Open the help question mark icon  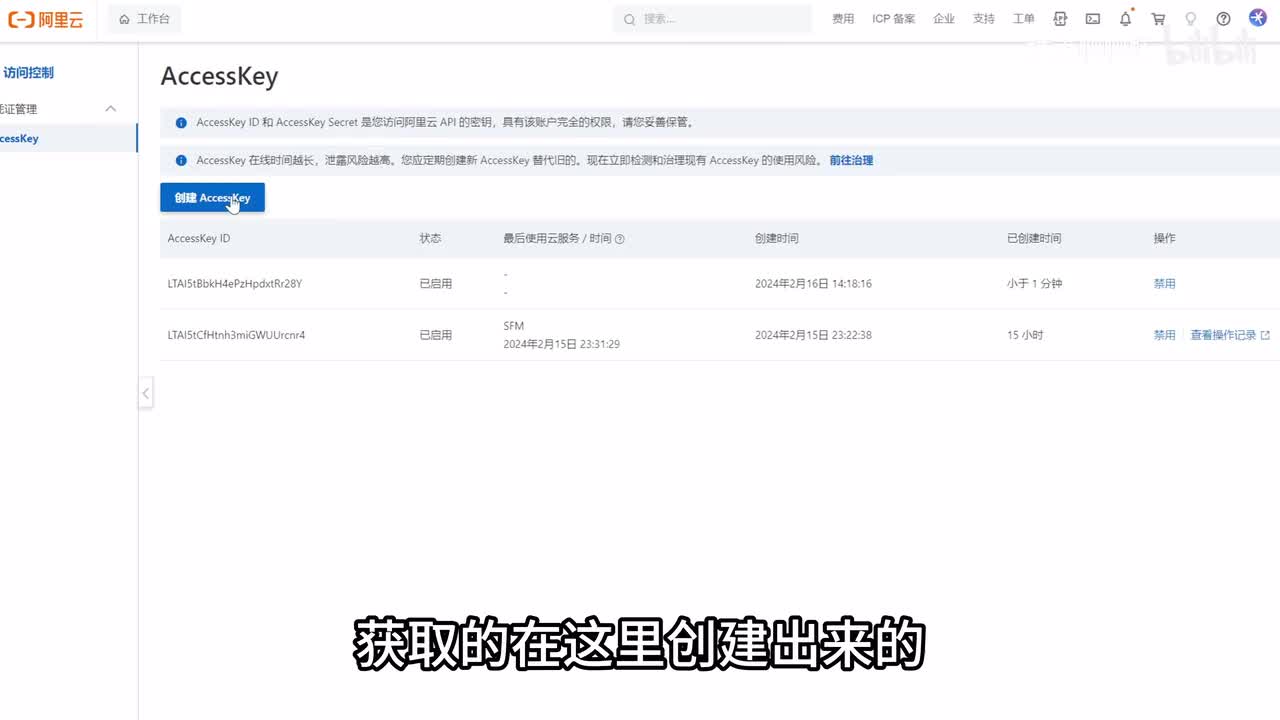tap(1223, 19)
